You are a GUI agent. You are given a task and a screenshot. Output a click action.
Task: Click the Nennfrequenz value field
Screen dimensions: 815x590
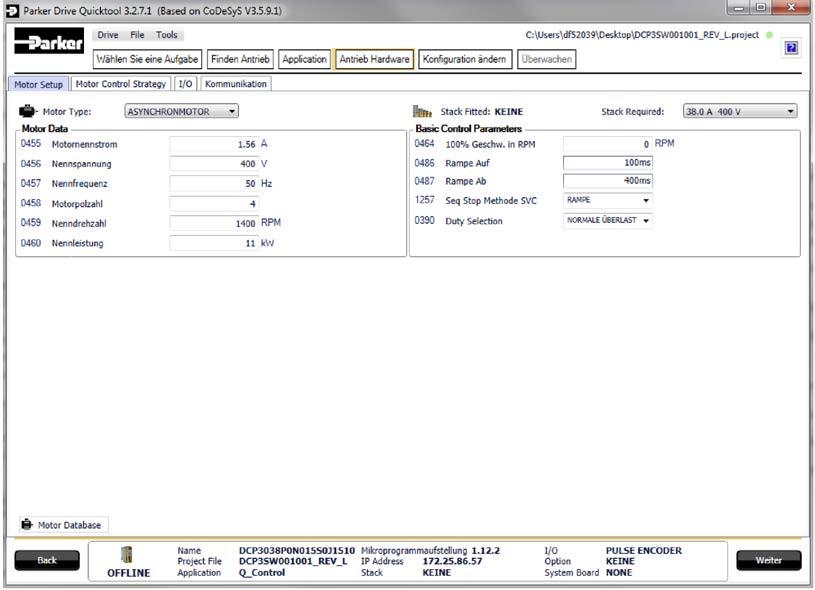[214, 183]
